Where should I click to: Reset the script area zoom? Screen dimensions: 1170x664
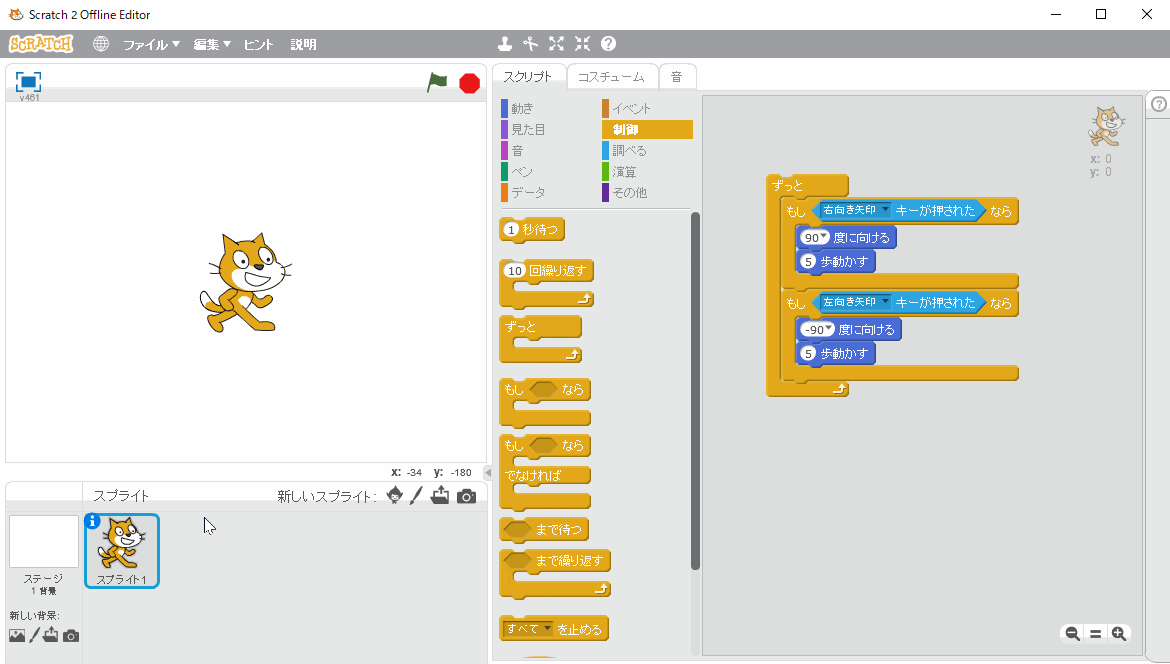(1095, 633)
